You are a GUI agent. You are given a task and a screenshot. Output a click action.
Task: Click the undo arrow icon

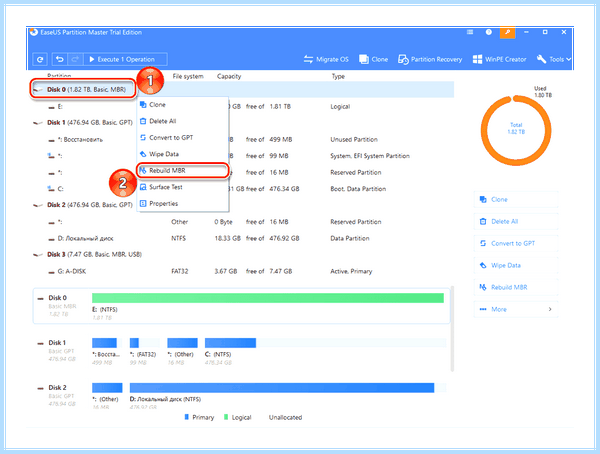click(60, 59)
